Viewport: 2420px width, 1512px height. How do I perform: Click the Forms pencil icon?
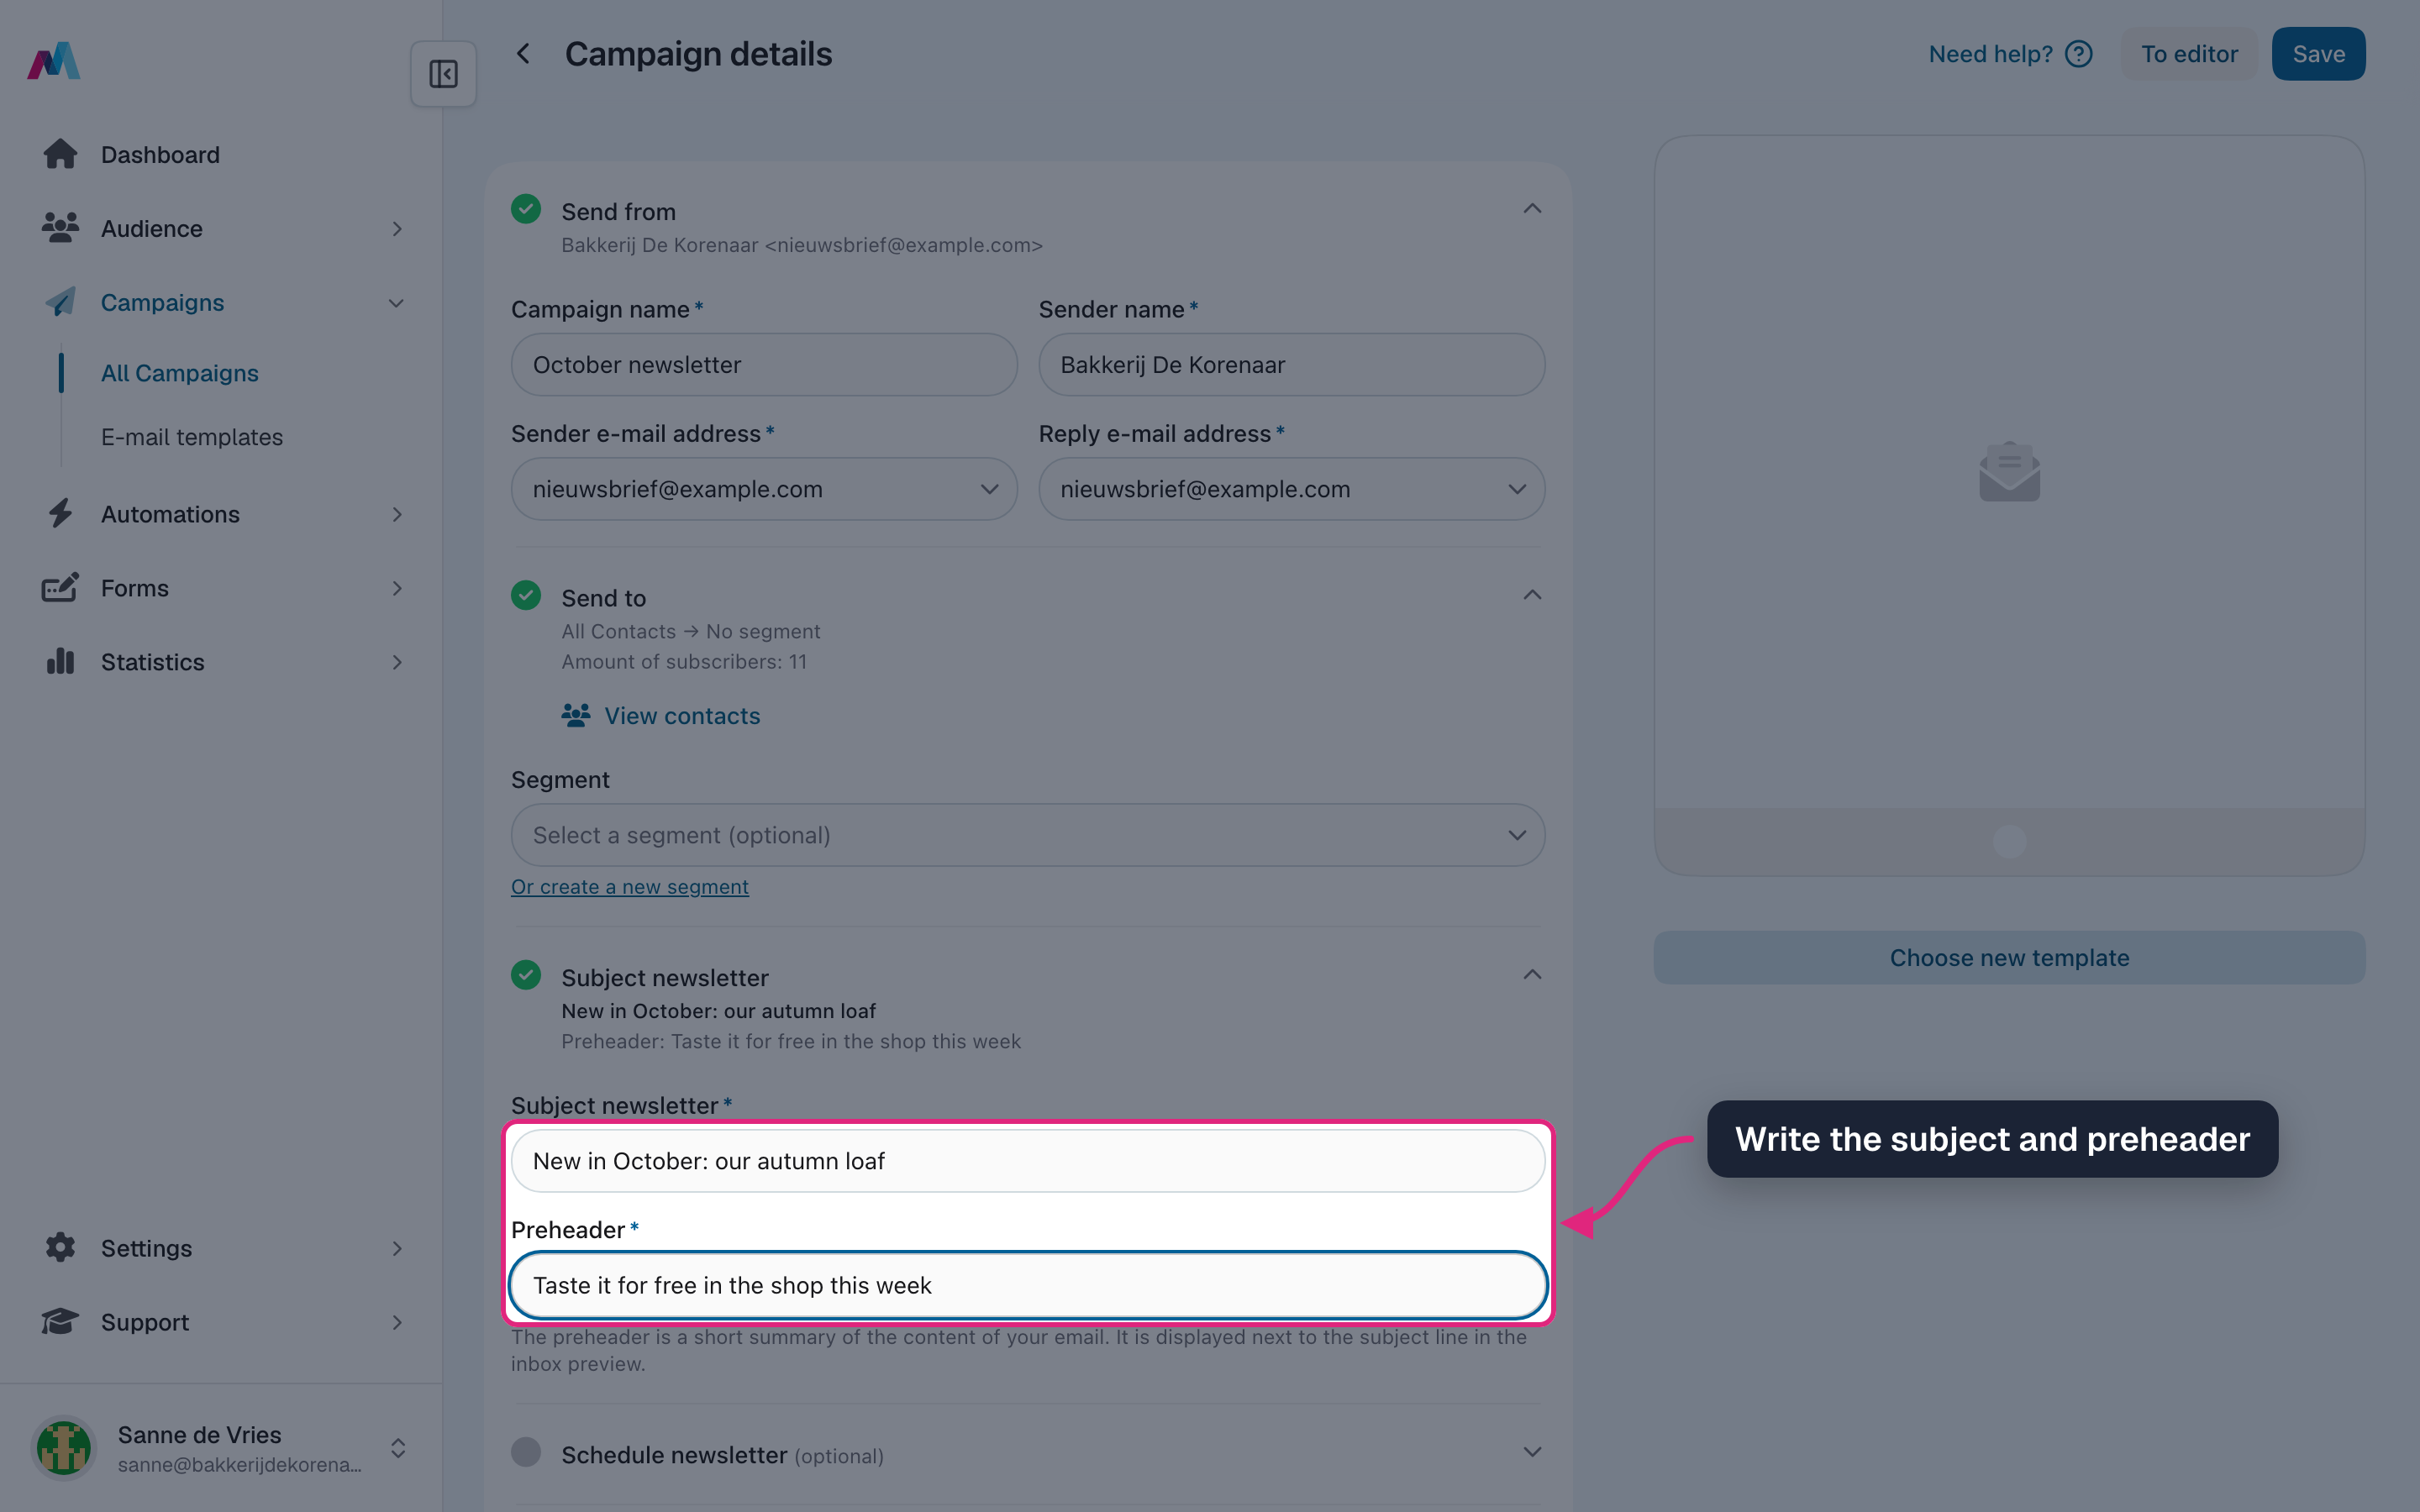(x=60, y=588)
